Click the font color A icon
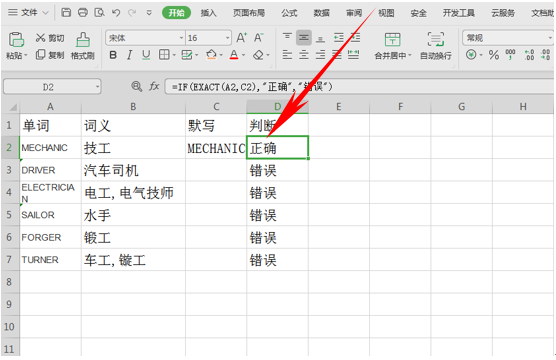This screenshot has width=556, height=360. 234,55
